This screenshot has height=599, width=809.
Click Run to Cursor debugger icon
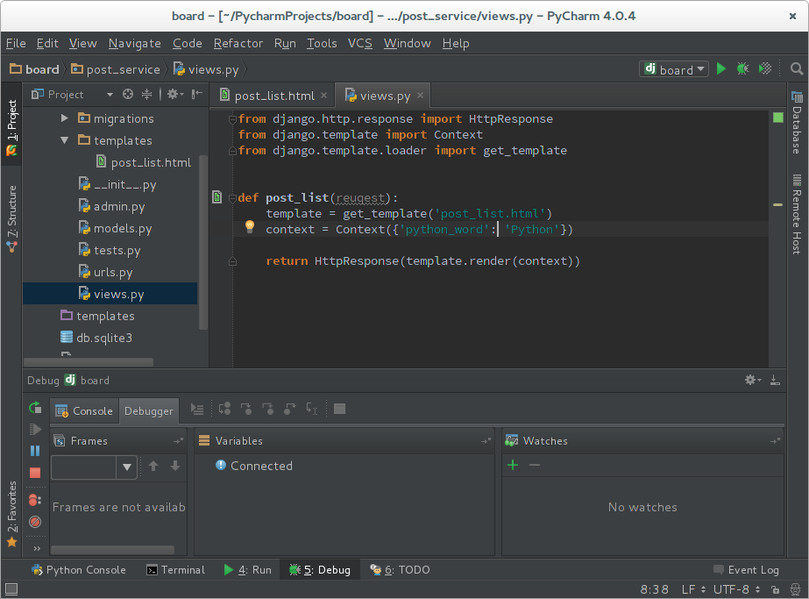click(312, 409)
